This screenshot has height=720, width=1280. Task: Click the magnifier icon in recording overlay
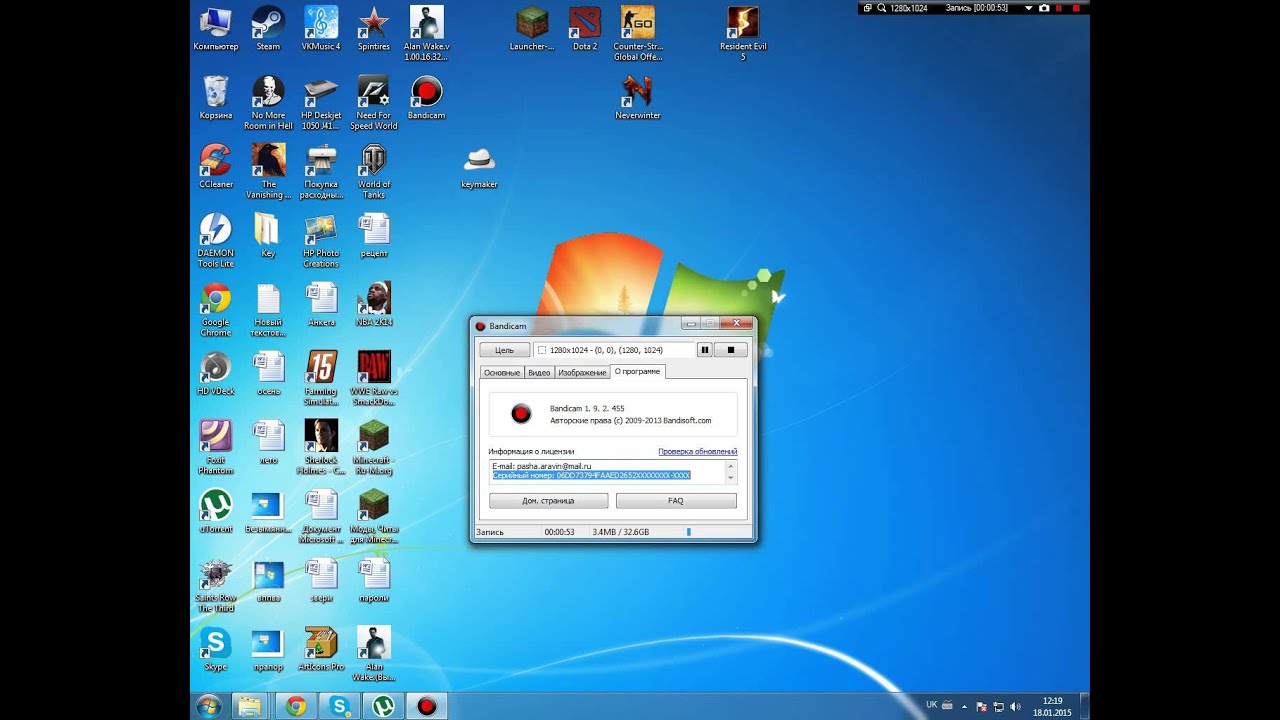(x=881, y=8)
